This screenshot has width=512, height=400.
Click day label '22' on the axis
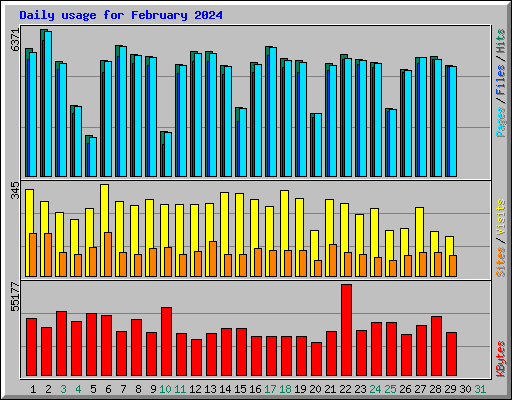(345, 389)
